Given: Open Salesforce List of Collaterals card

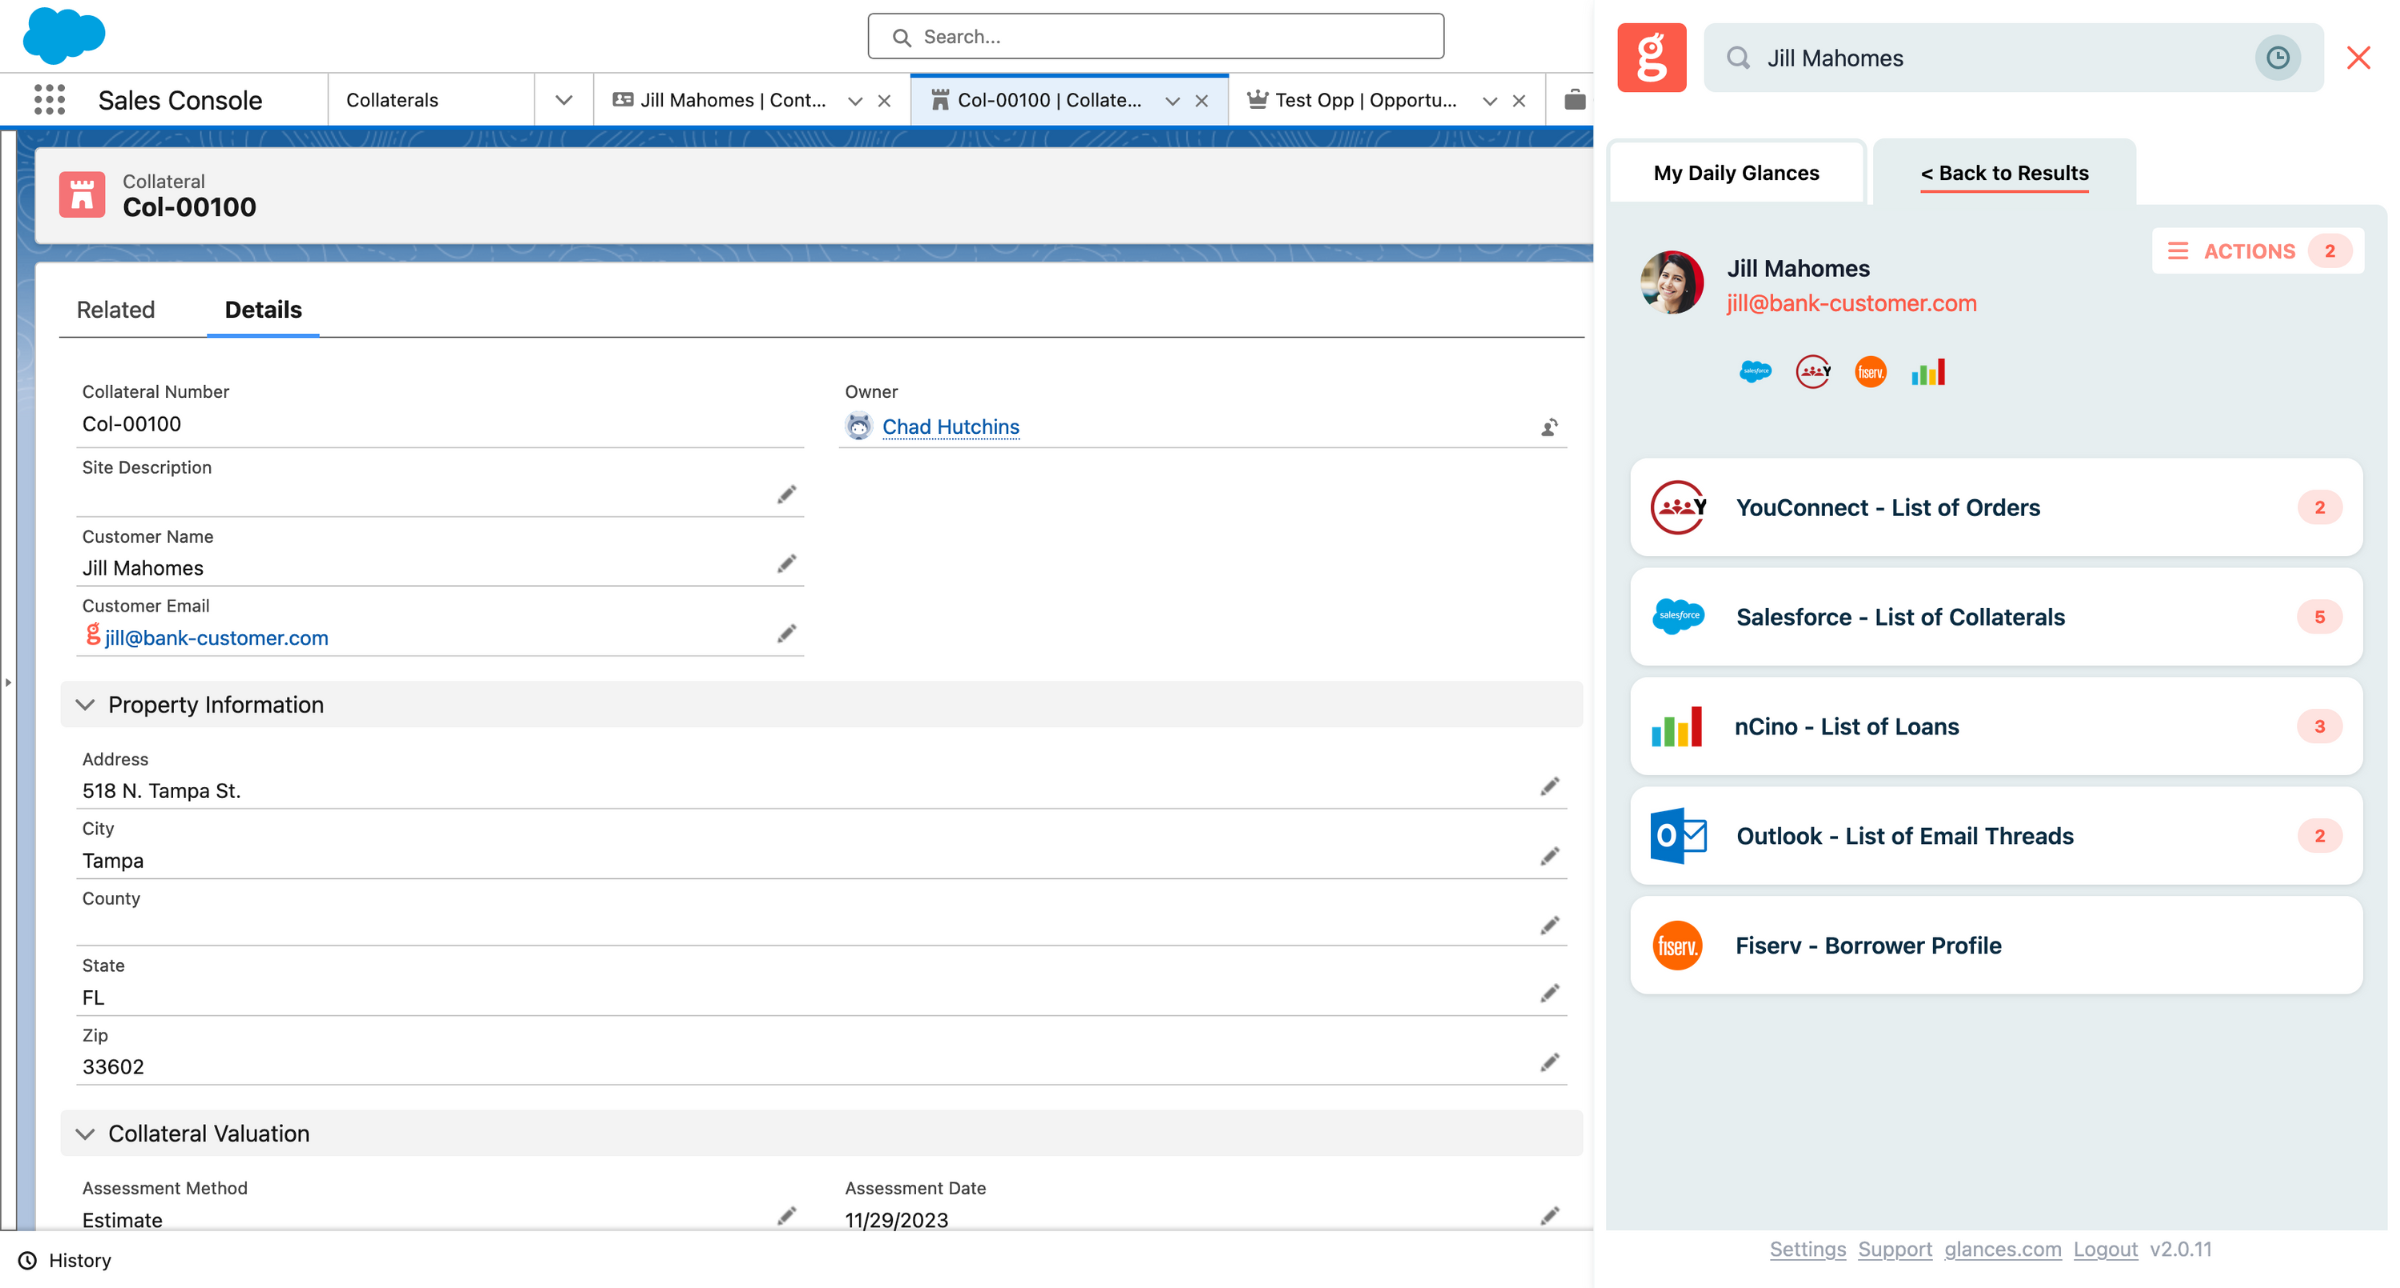Looking at the screenshot, I should tap(1996, 617).
